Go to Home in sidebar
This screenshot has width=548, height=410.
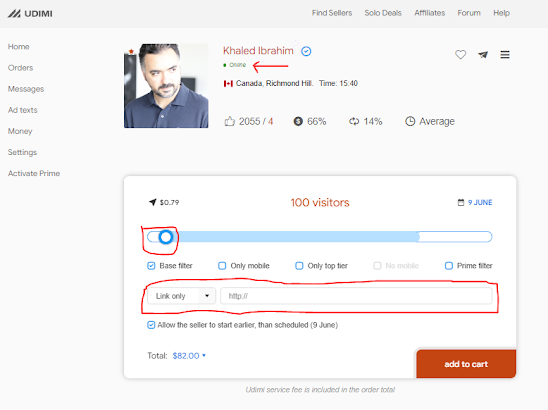coord(19,47)
